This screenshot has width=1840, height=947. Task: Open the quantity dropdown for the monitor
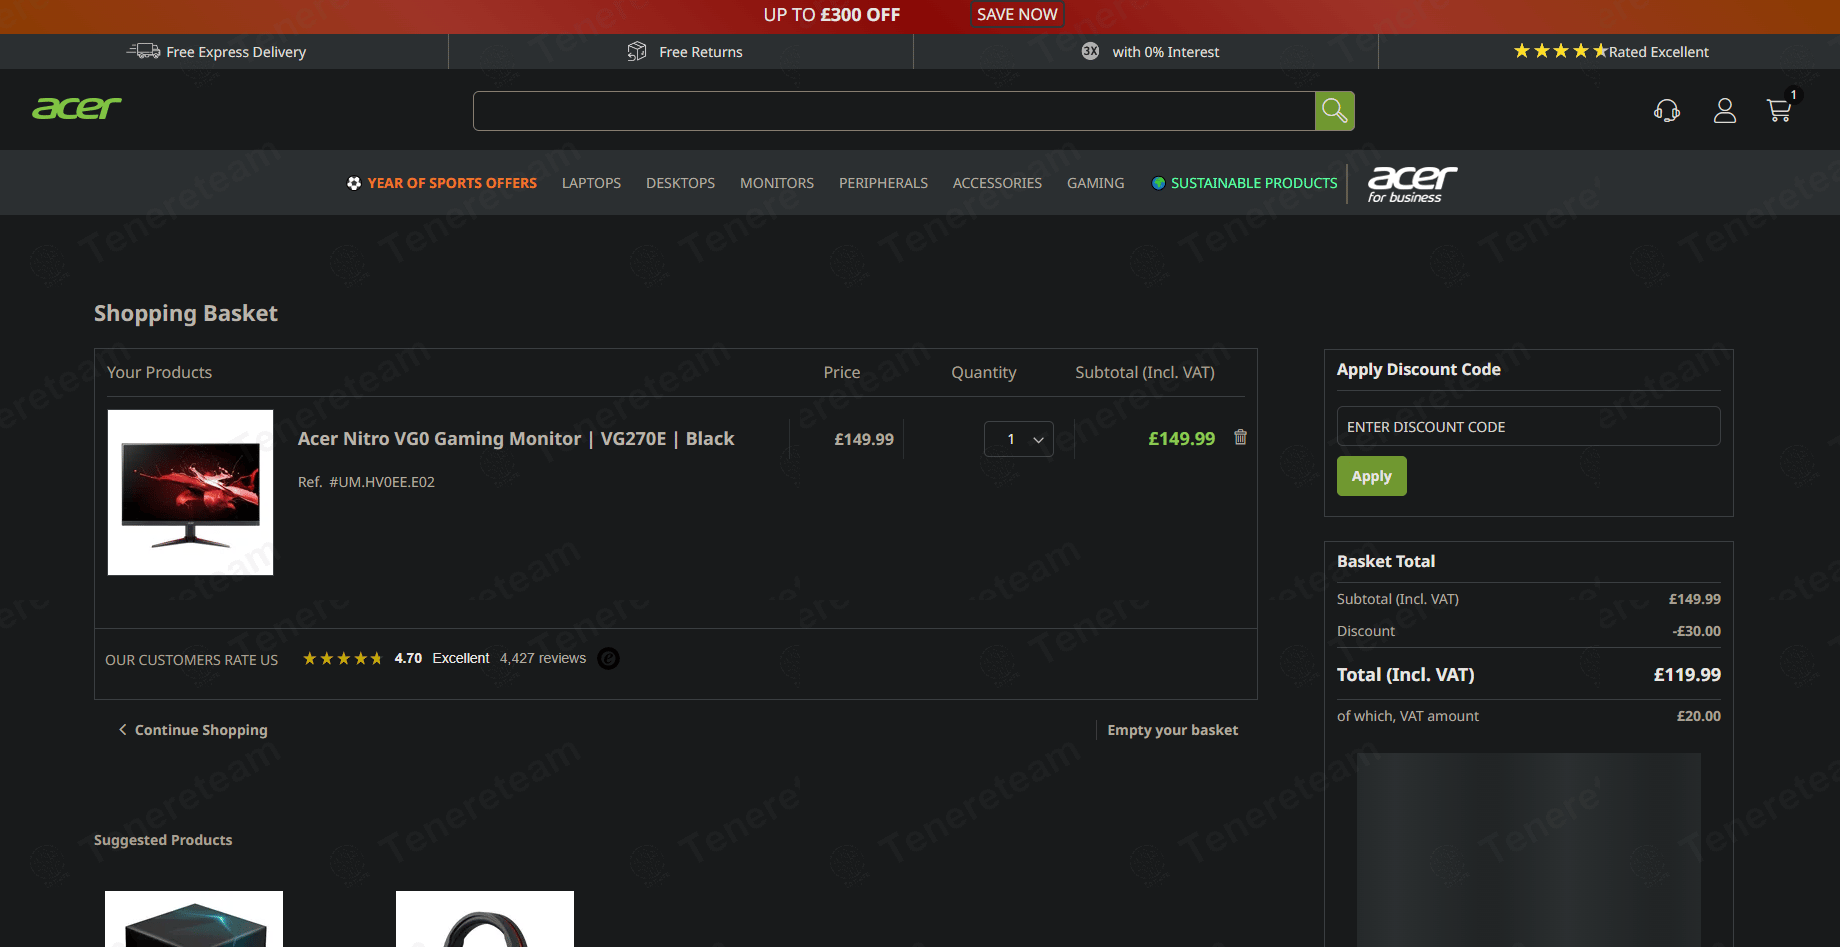[x=1018, y=439]
